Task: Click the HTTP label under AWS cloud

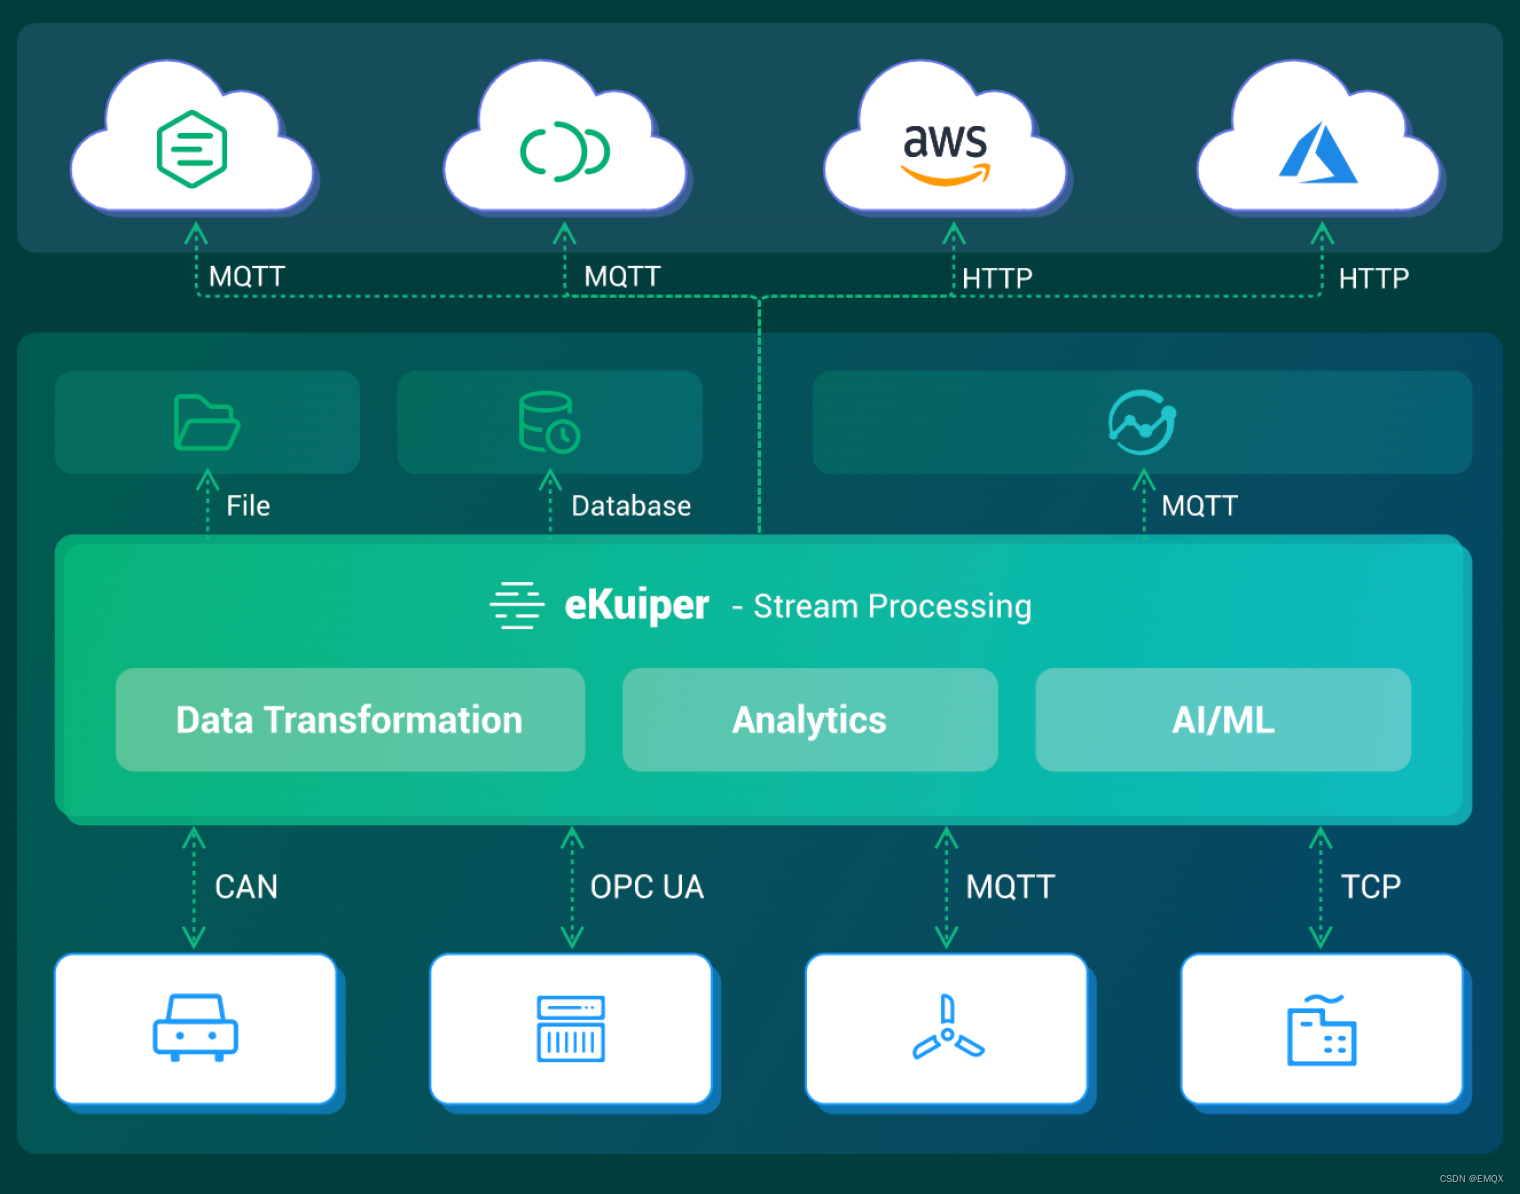Action: coord(997,279)
